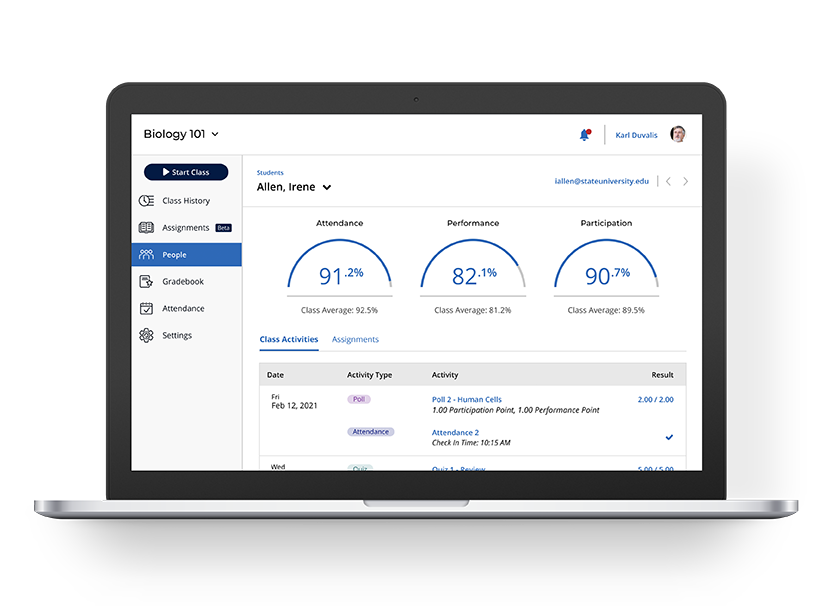Click the Attendance activity type tag
The width and height of the screenshot is (834, 606).
(x=371, y=431)
